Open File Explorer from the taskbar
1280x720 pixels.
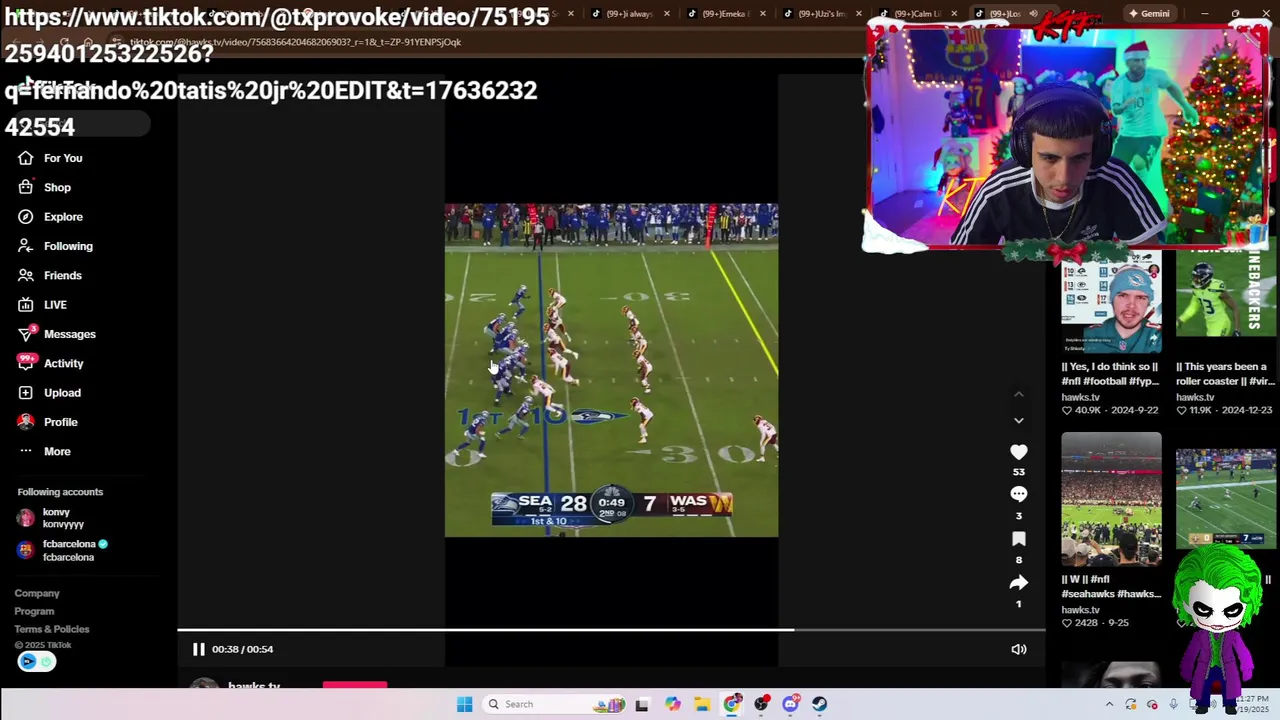coord(702,704)
